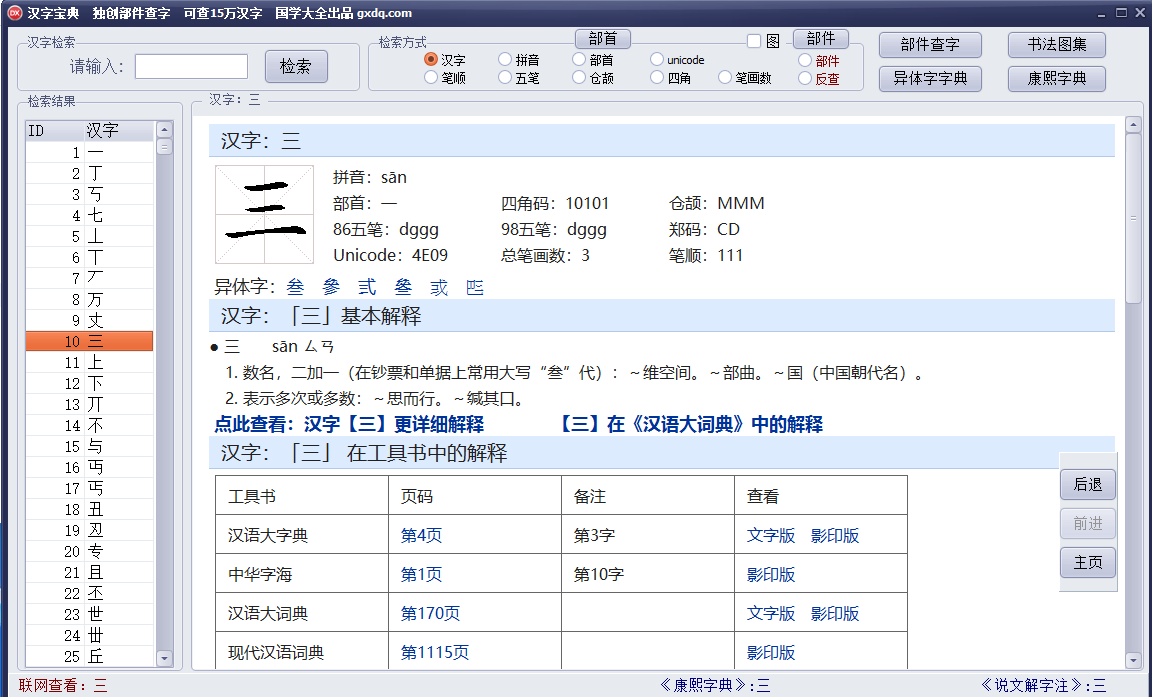The image size is (1152, 697).
Task: Select the 四角 radio option
Action: tap(657, 77)
